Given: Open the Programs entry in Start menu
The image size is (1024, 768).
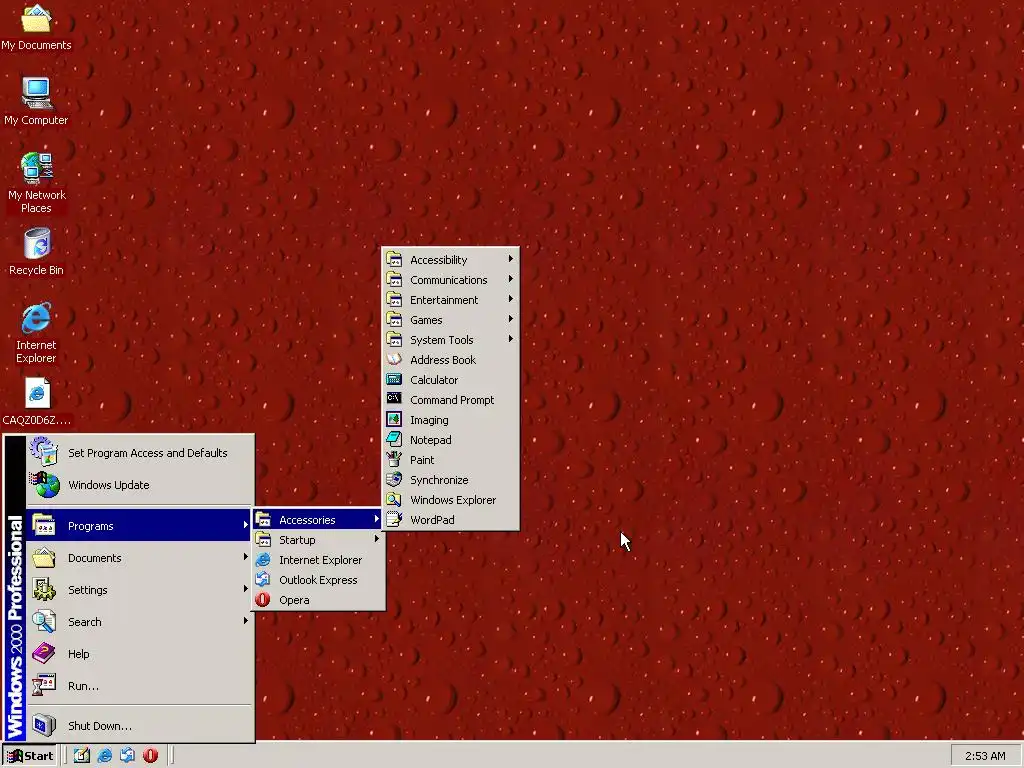Looking at the screenshot, I should tap(139, 526).
